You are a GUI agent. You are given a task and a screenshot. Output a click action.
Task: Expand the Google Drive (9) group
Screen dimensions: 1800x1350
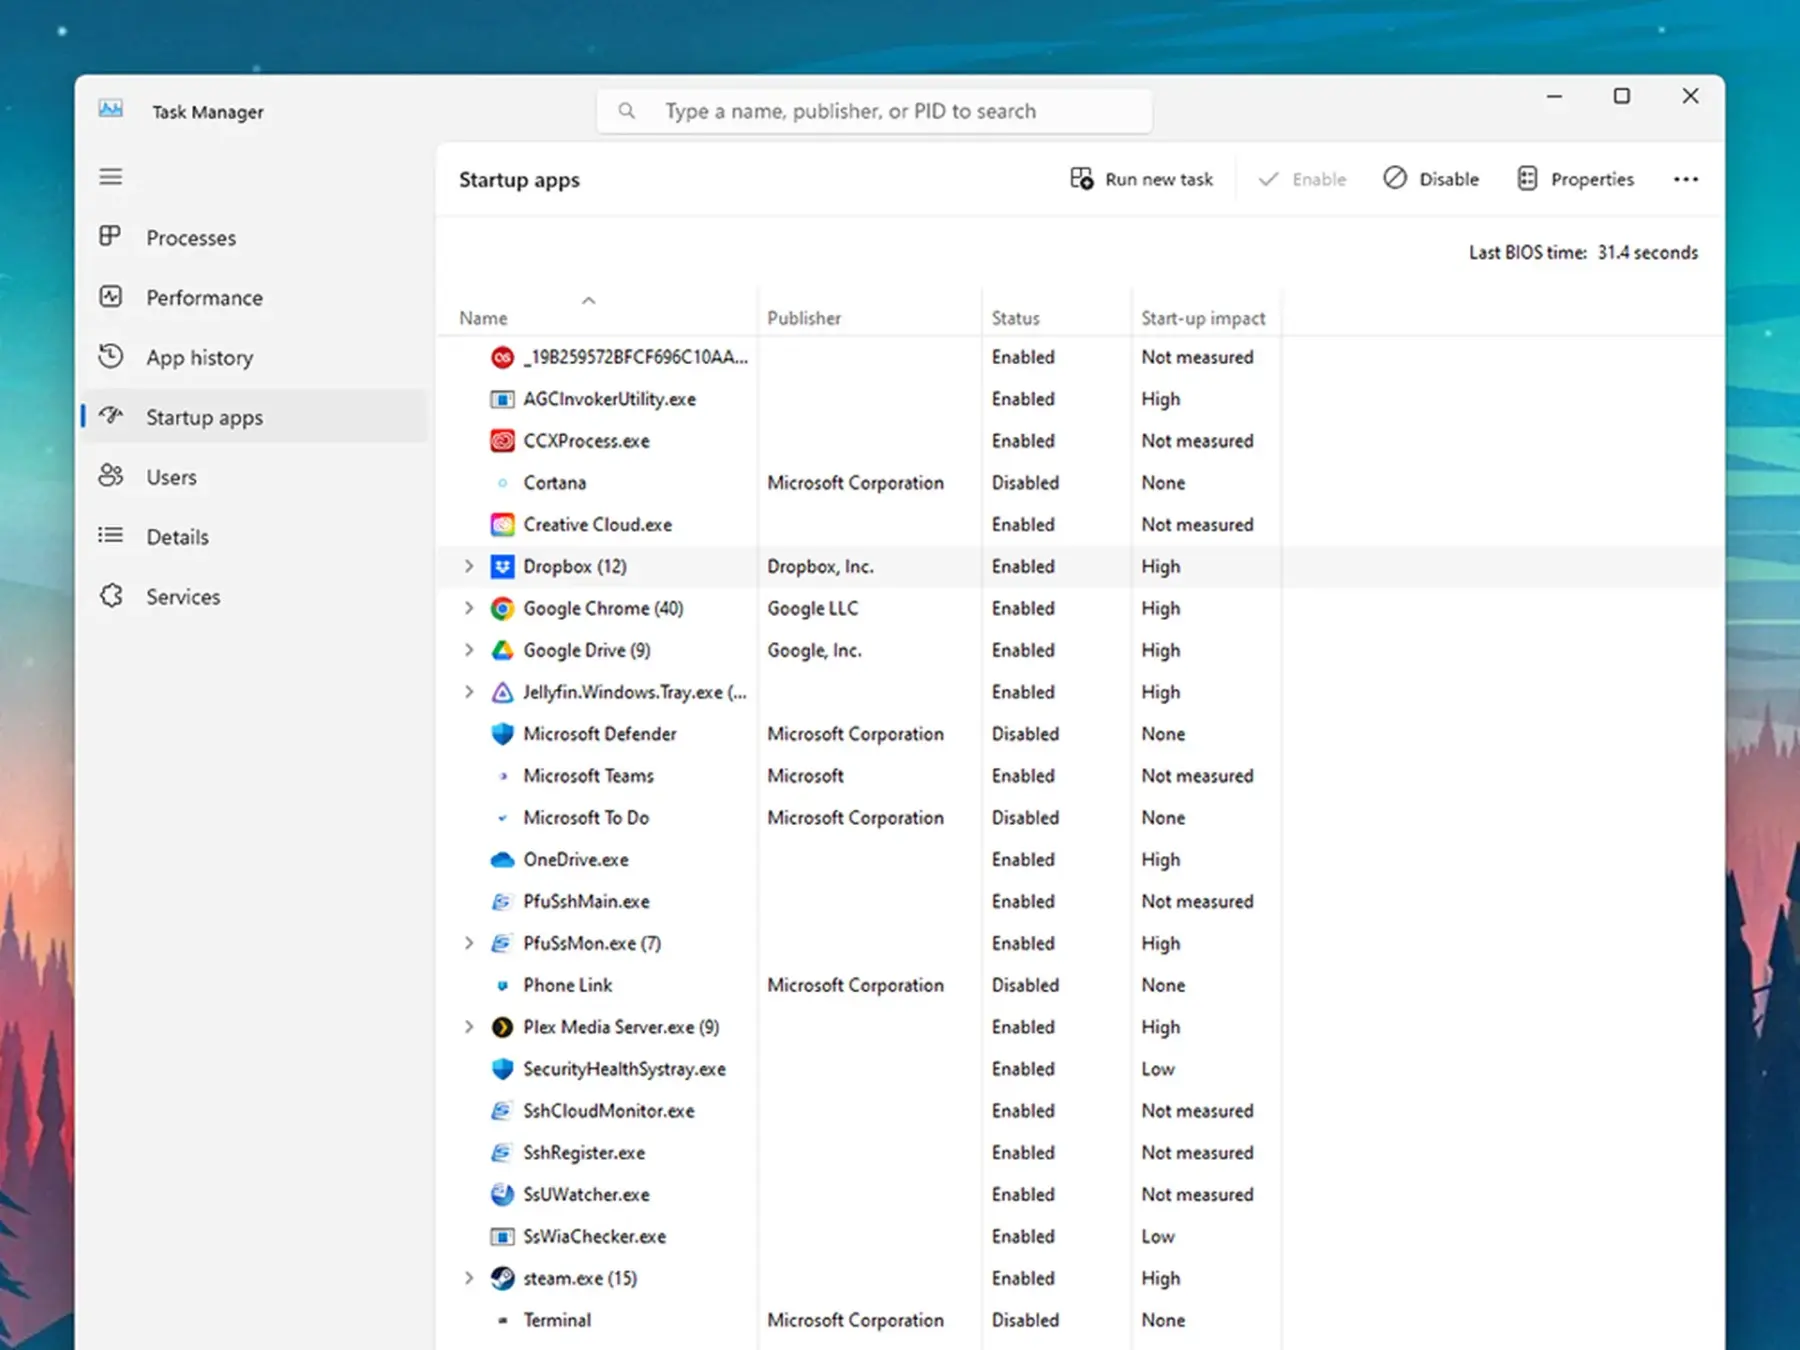point(468,651)
